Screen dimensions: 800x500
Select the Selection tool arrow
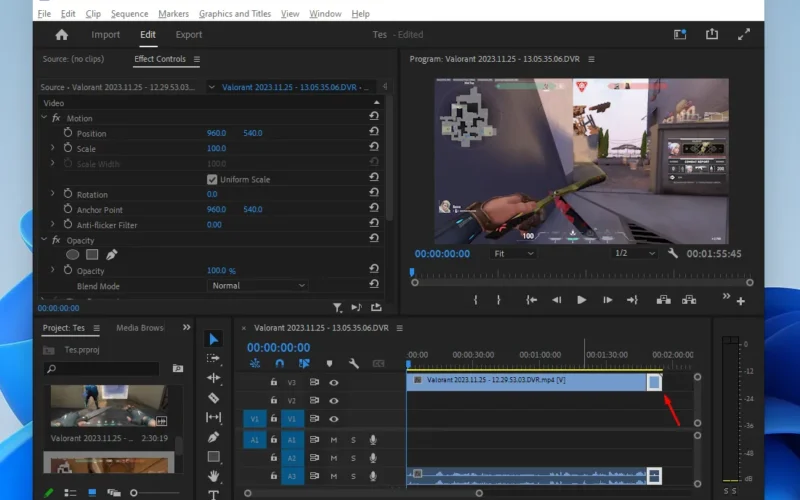pyautogui.click(x=214, y=339)
